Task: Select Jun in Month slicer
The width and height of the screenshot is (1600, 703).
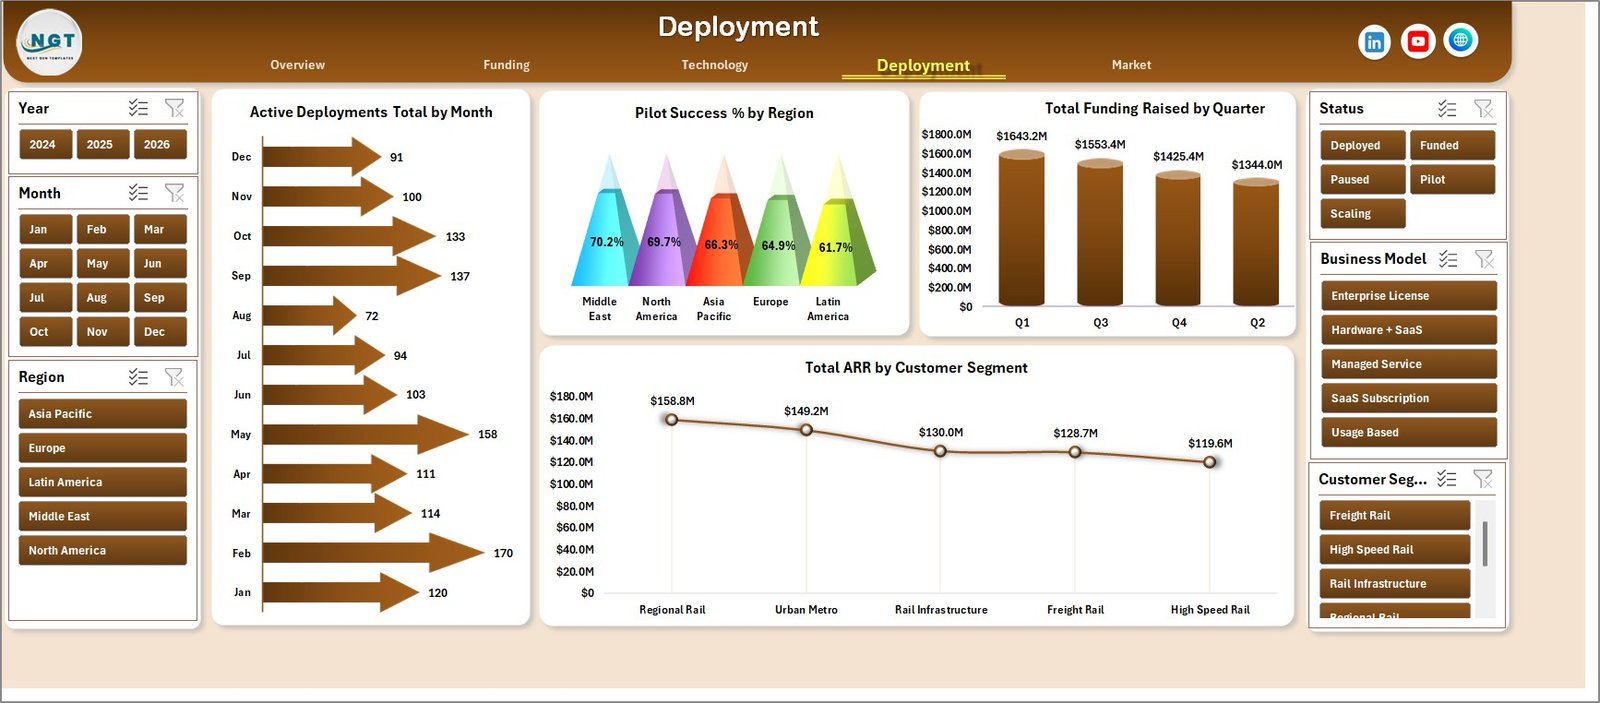Action: click(x=160, y=264)
